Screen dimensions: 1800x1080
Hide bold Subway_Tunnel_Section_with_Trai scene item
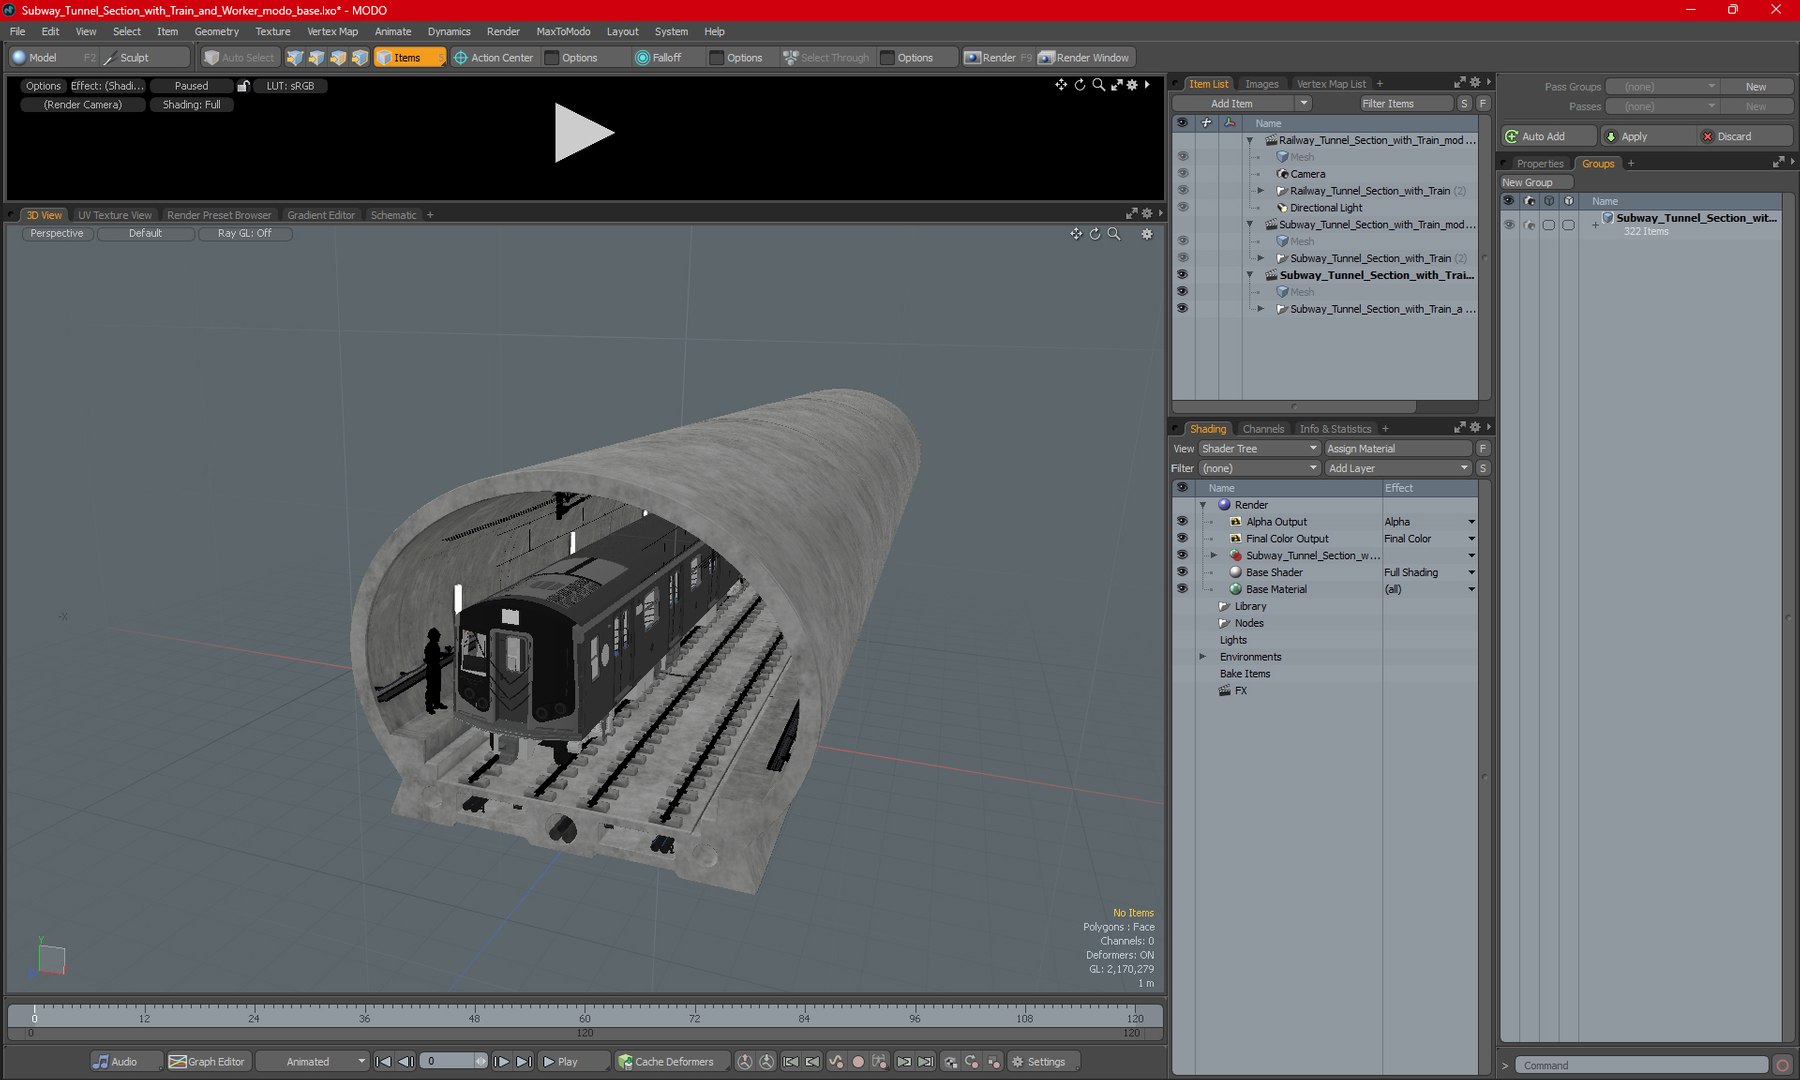1182,275
